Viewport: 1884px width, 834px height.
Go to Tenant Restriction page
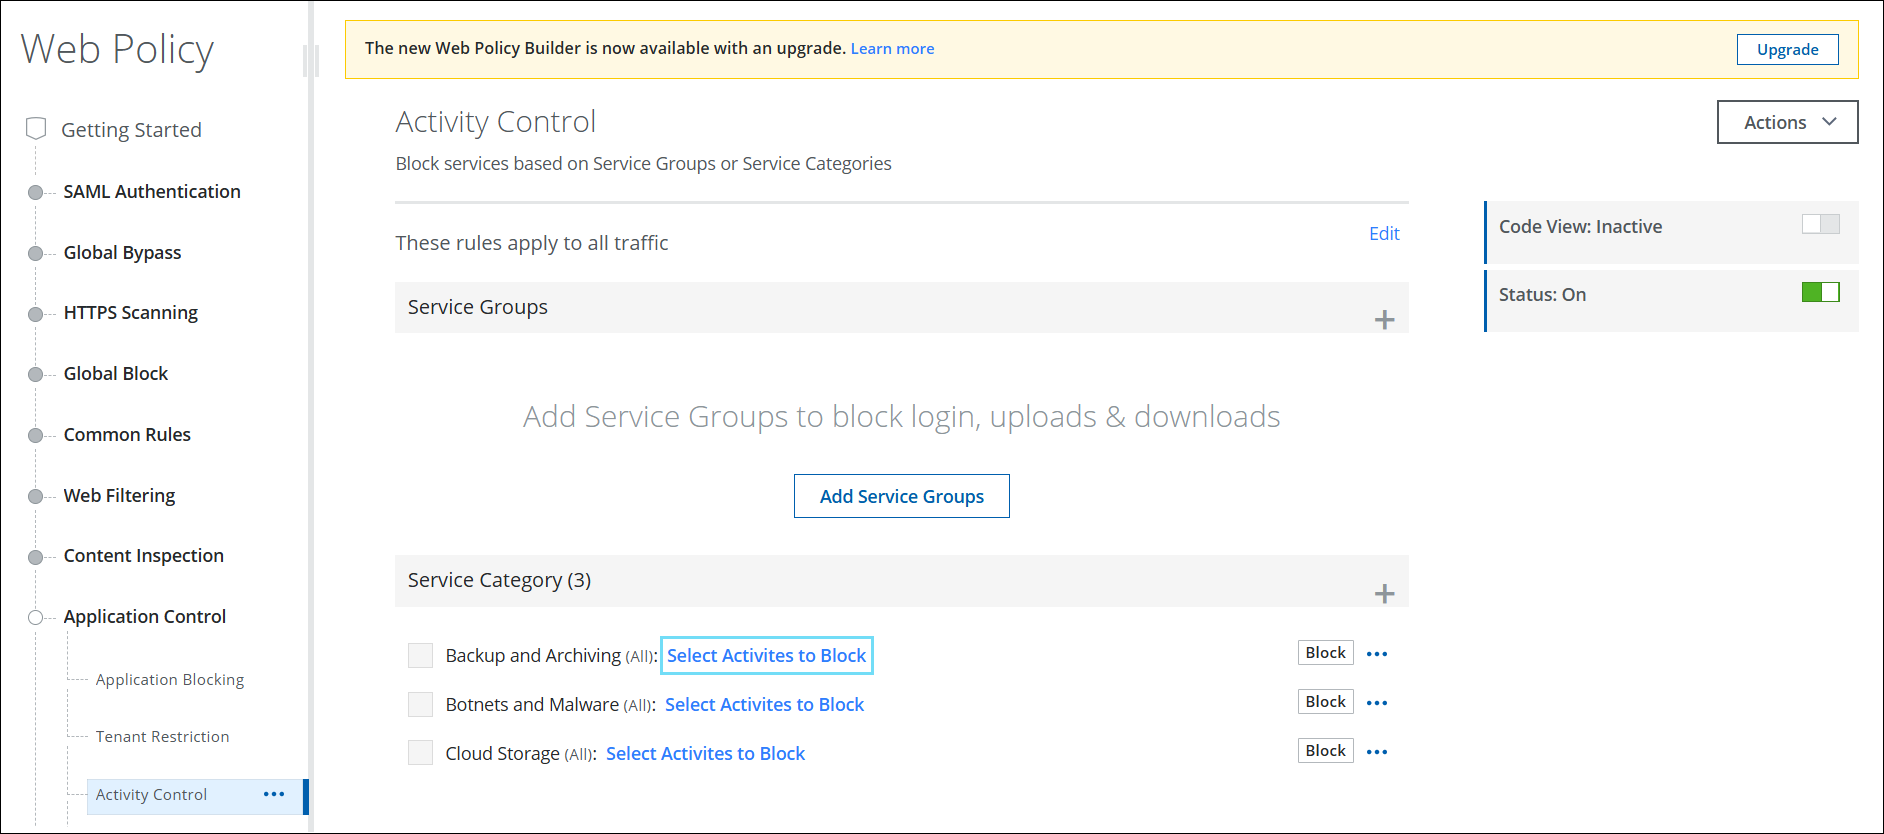162,737
